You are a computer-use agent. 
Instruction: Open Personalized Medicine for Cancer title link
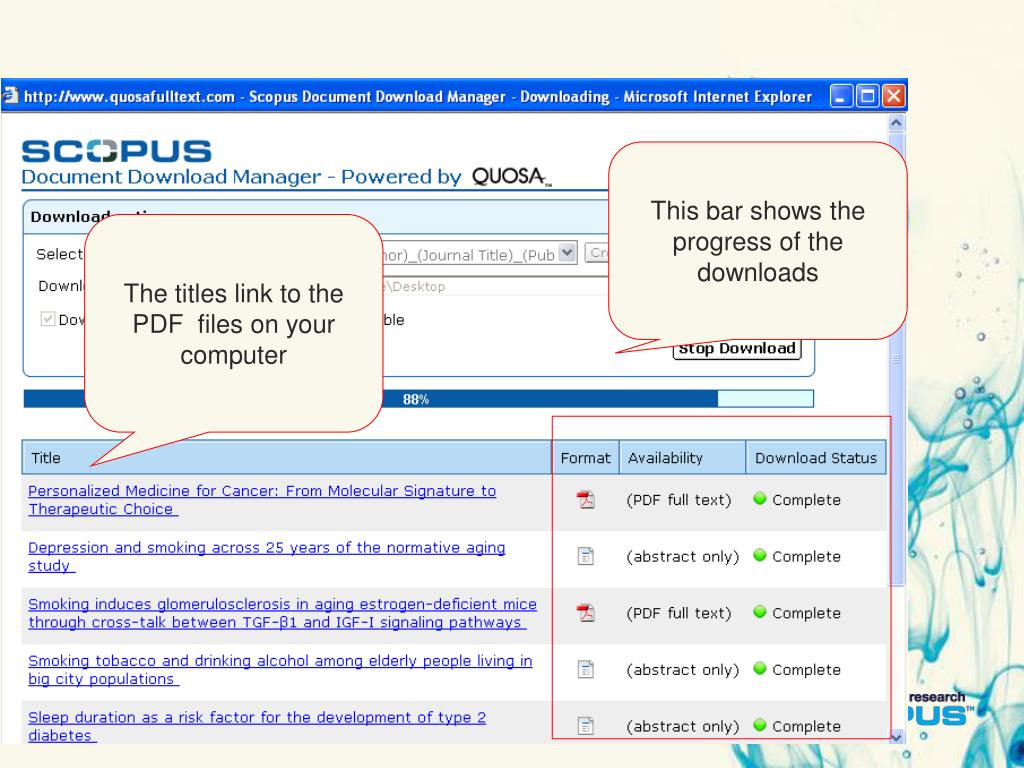[262, 500]
